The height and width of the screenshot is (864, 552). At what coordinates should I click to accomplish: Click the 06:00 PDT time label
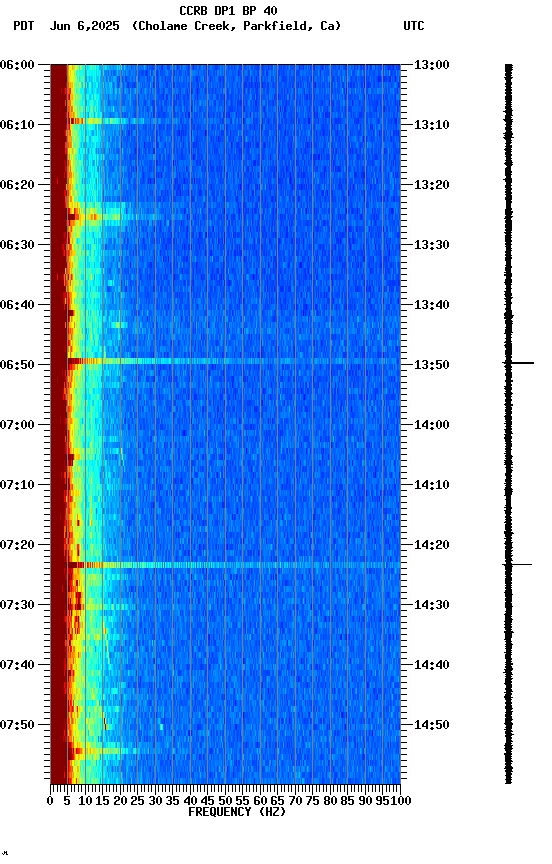(17, 65)
